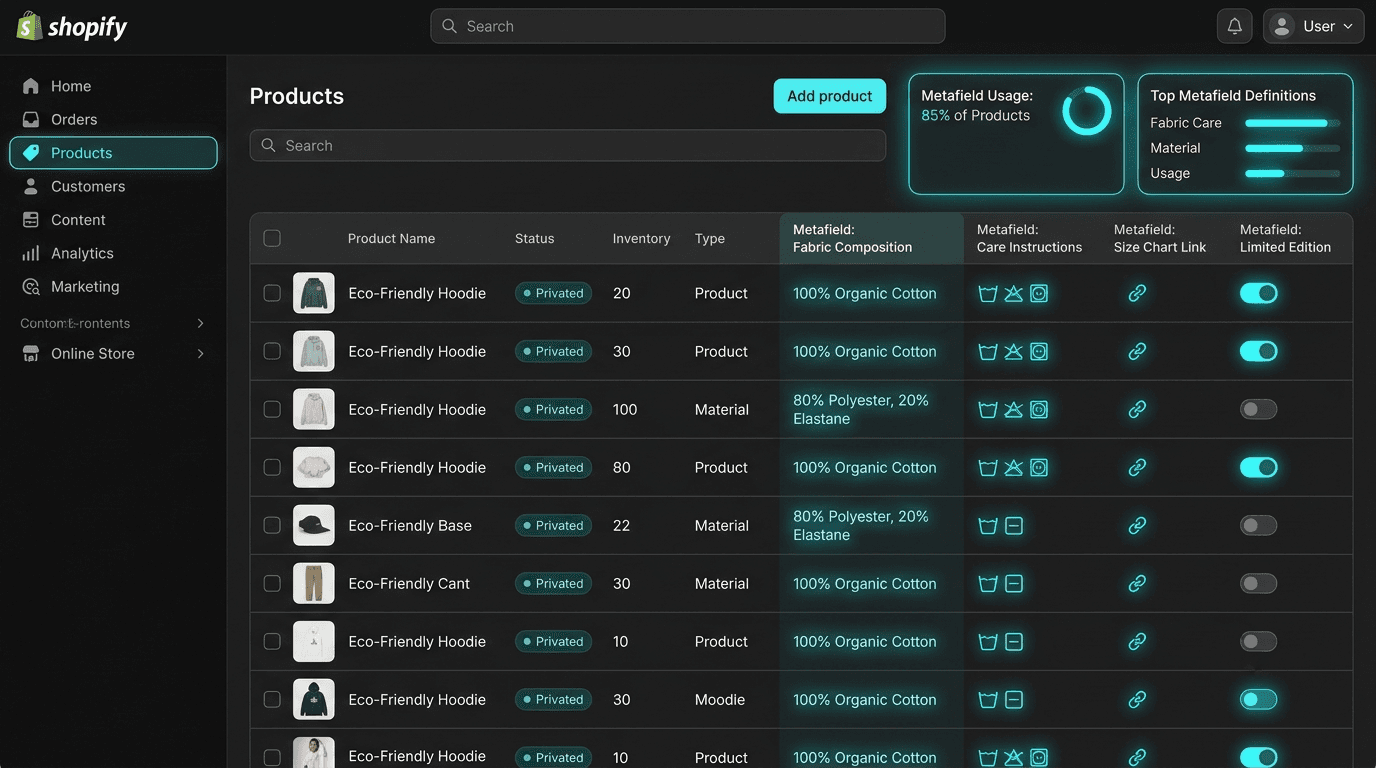Focus the top global Search field
This screenshot has height=768, width=1376.
point(688,26)
